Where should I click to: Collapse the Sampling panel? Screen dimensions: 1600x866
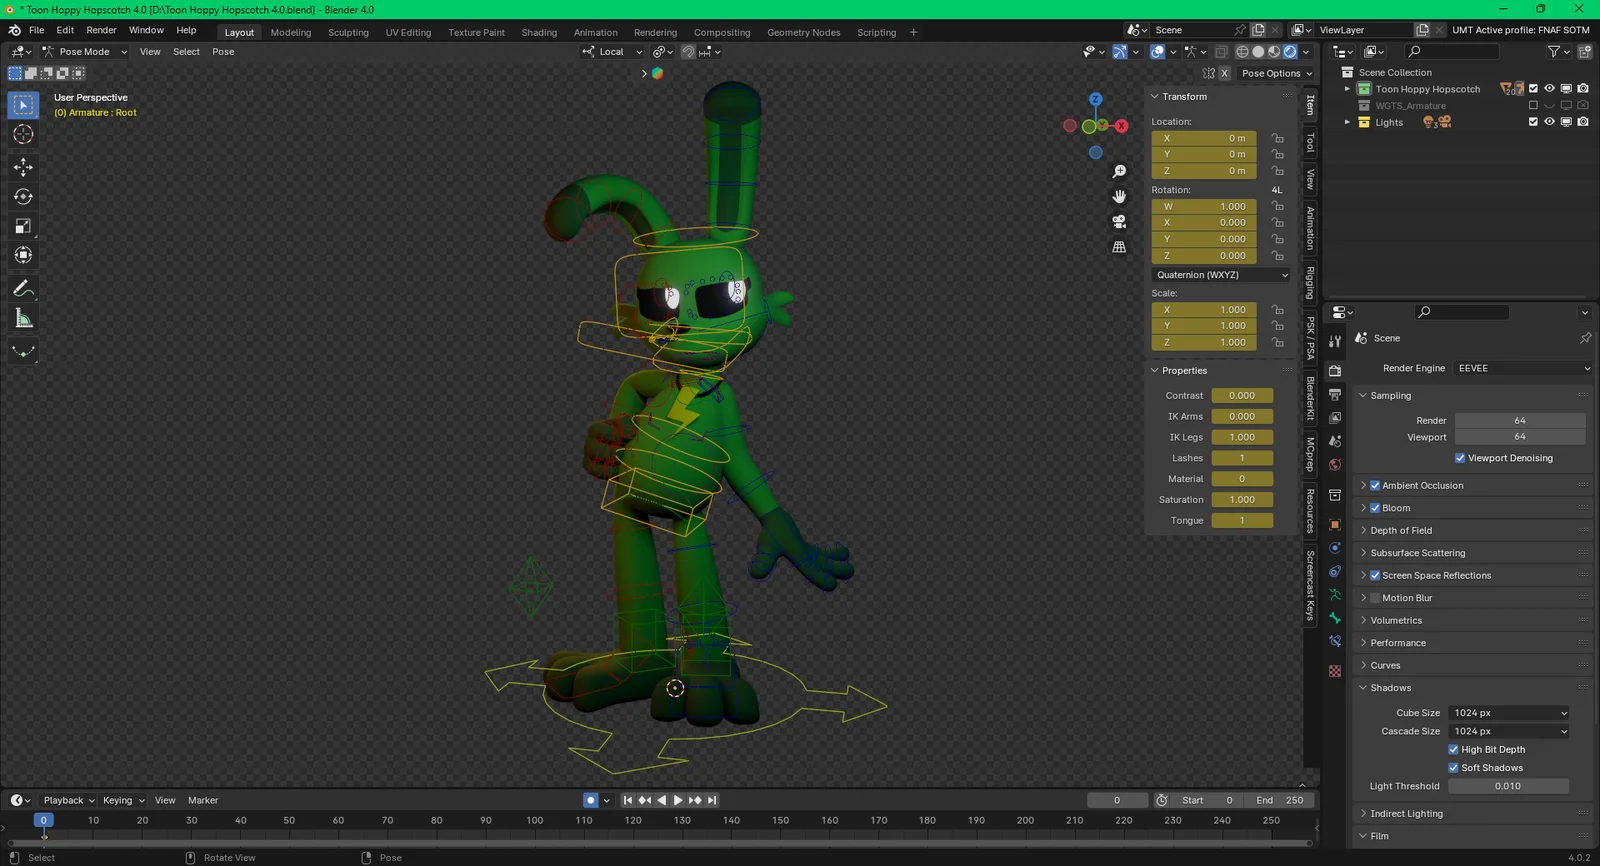point(1390,396)
